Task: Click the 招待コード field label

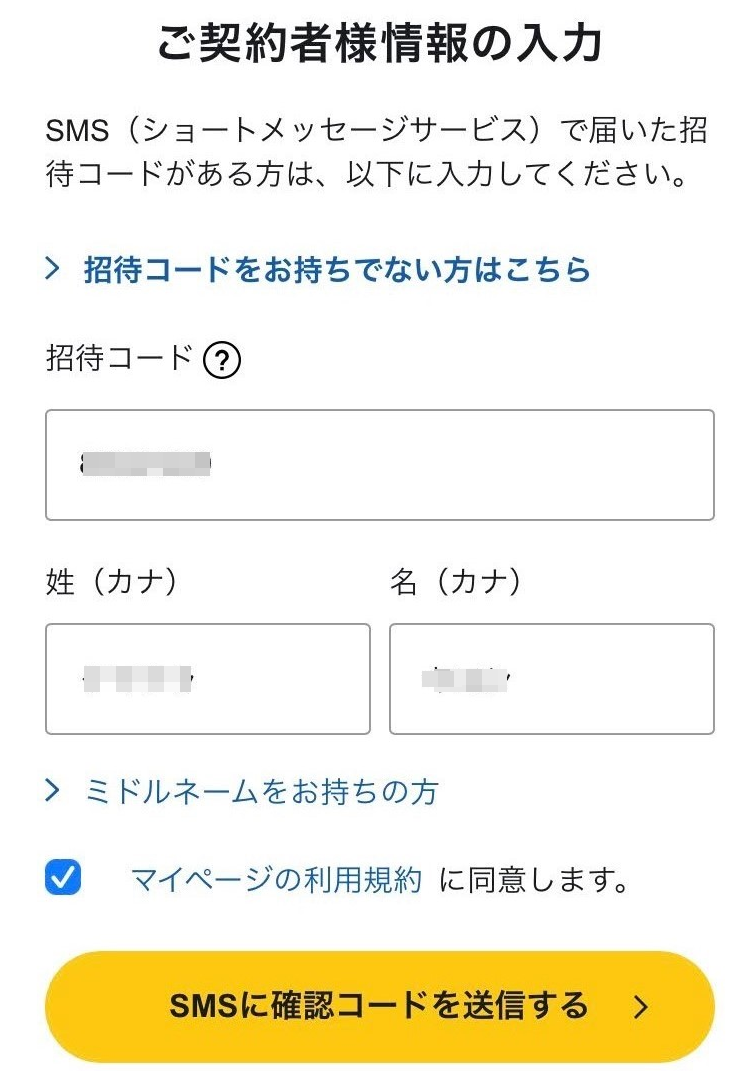Action: pos(118,359)
